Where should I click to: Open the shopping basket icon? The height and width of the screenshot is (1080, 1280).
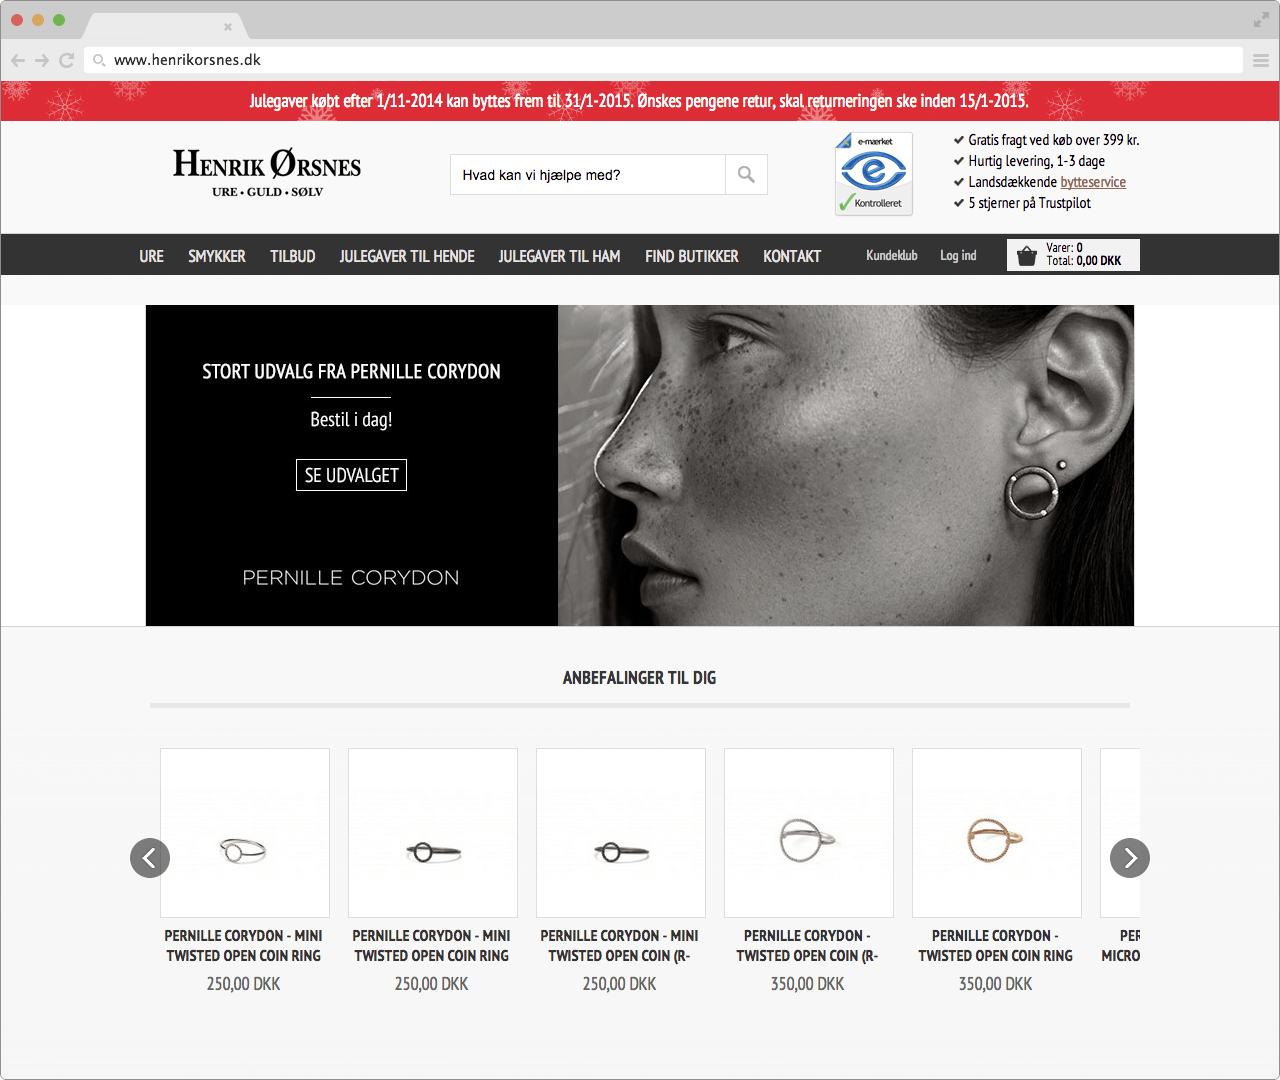(1026, 256)
